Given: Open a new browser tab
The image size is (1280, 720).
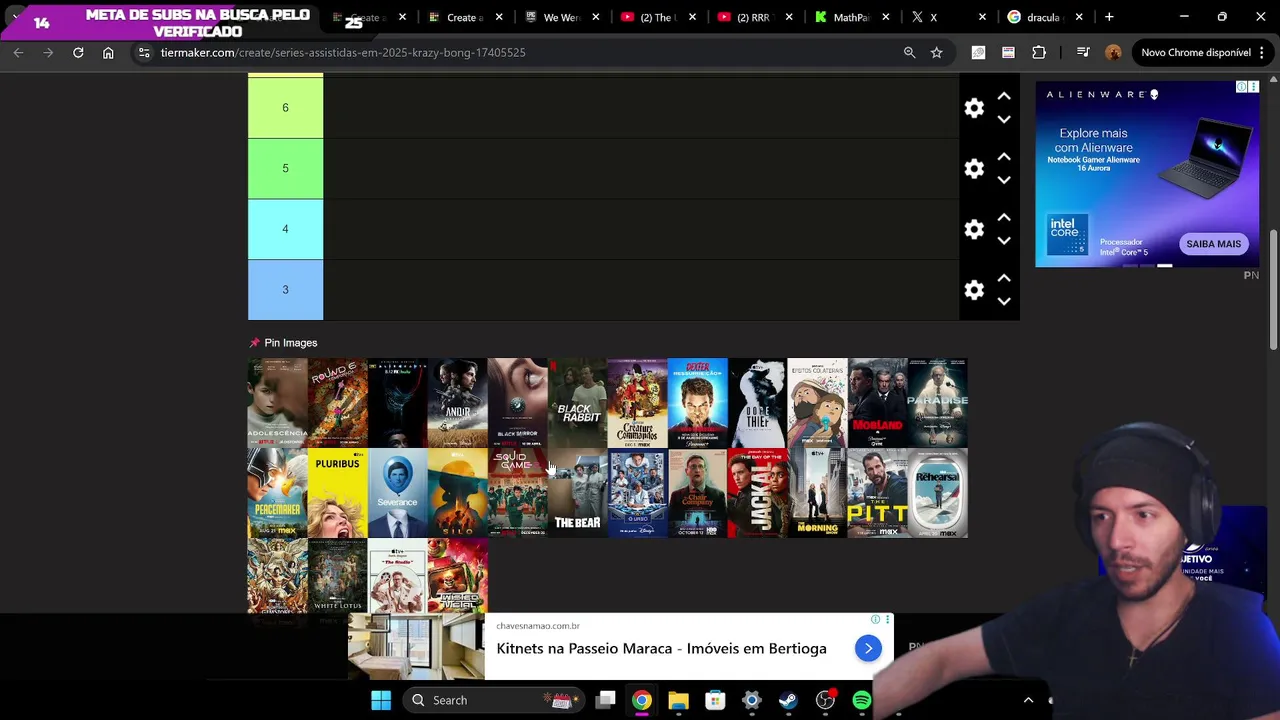Looking at the screenshot, I should pos(1109,17).
